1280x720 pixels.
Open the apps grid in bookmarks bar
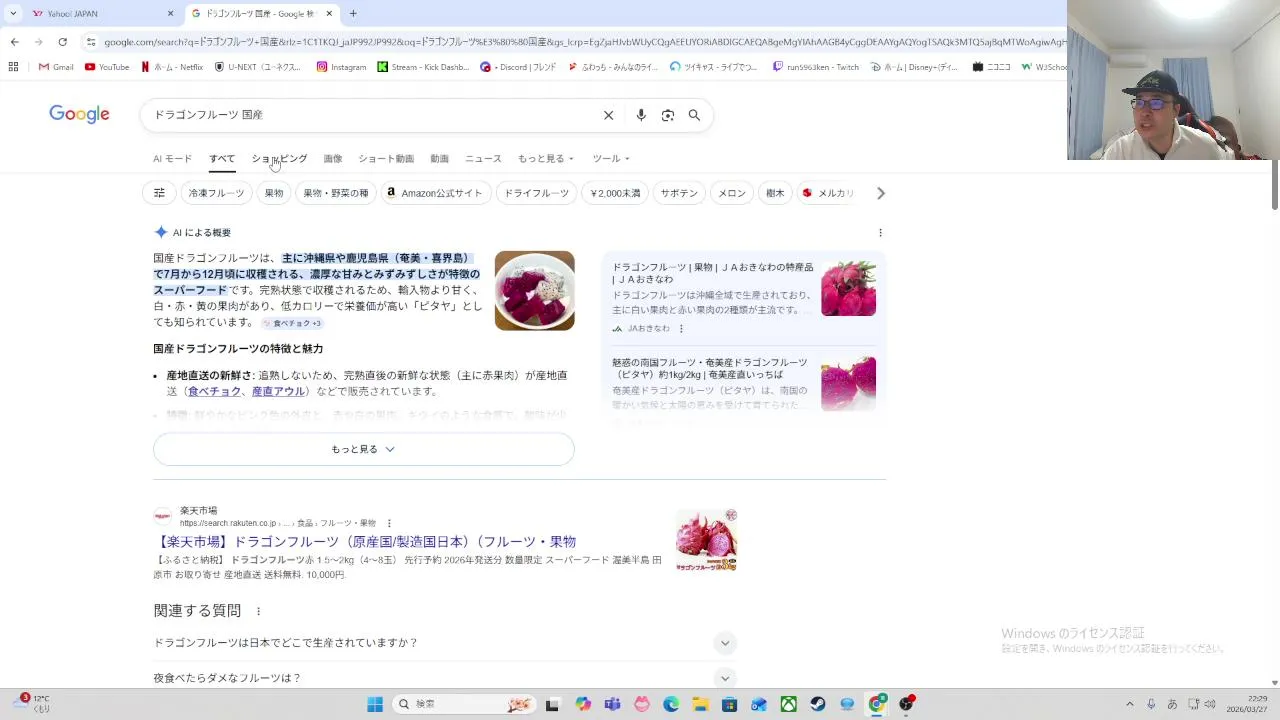(13, 67)
